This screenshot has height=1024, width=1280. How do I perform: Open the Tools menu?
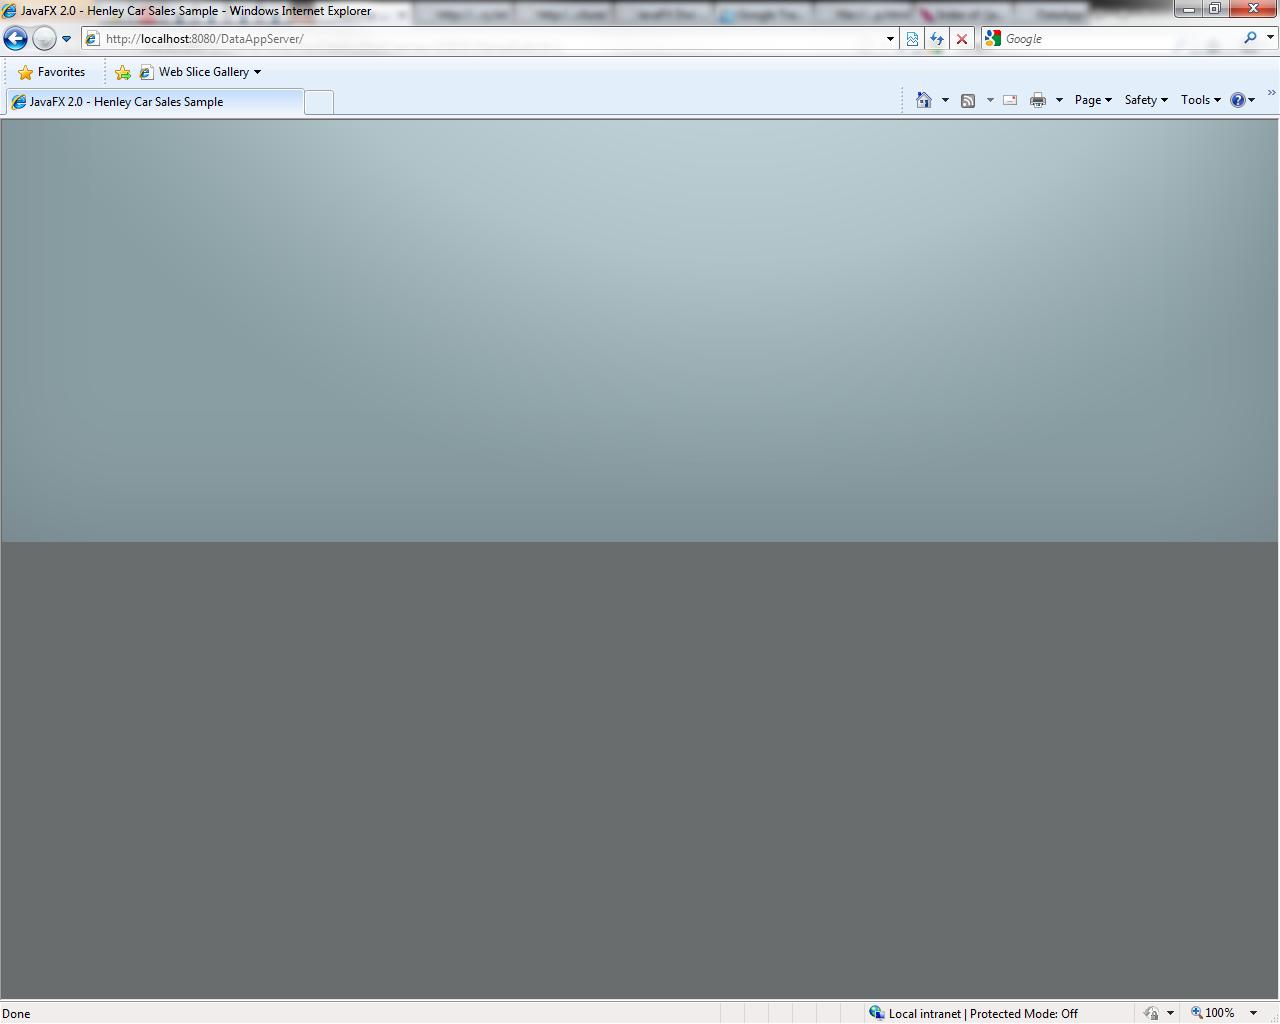coord(1200,100)
